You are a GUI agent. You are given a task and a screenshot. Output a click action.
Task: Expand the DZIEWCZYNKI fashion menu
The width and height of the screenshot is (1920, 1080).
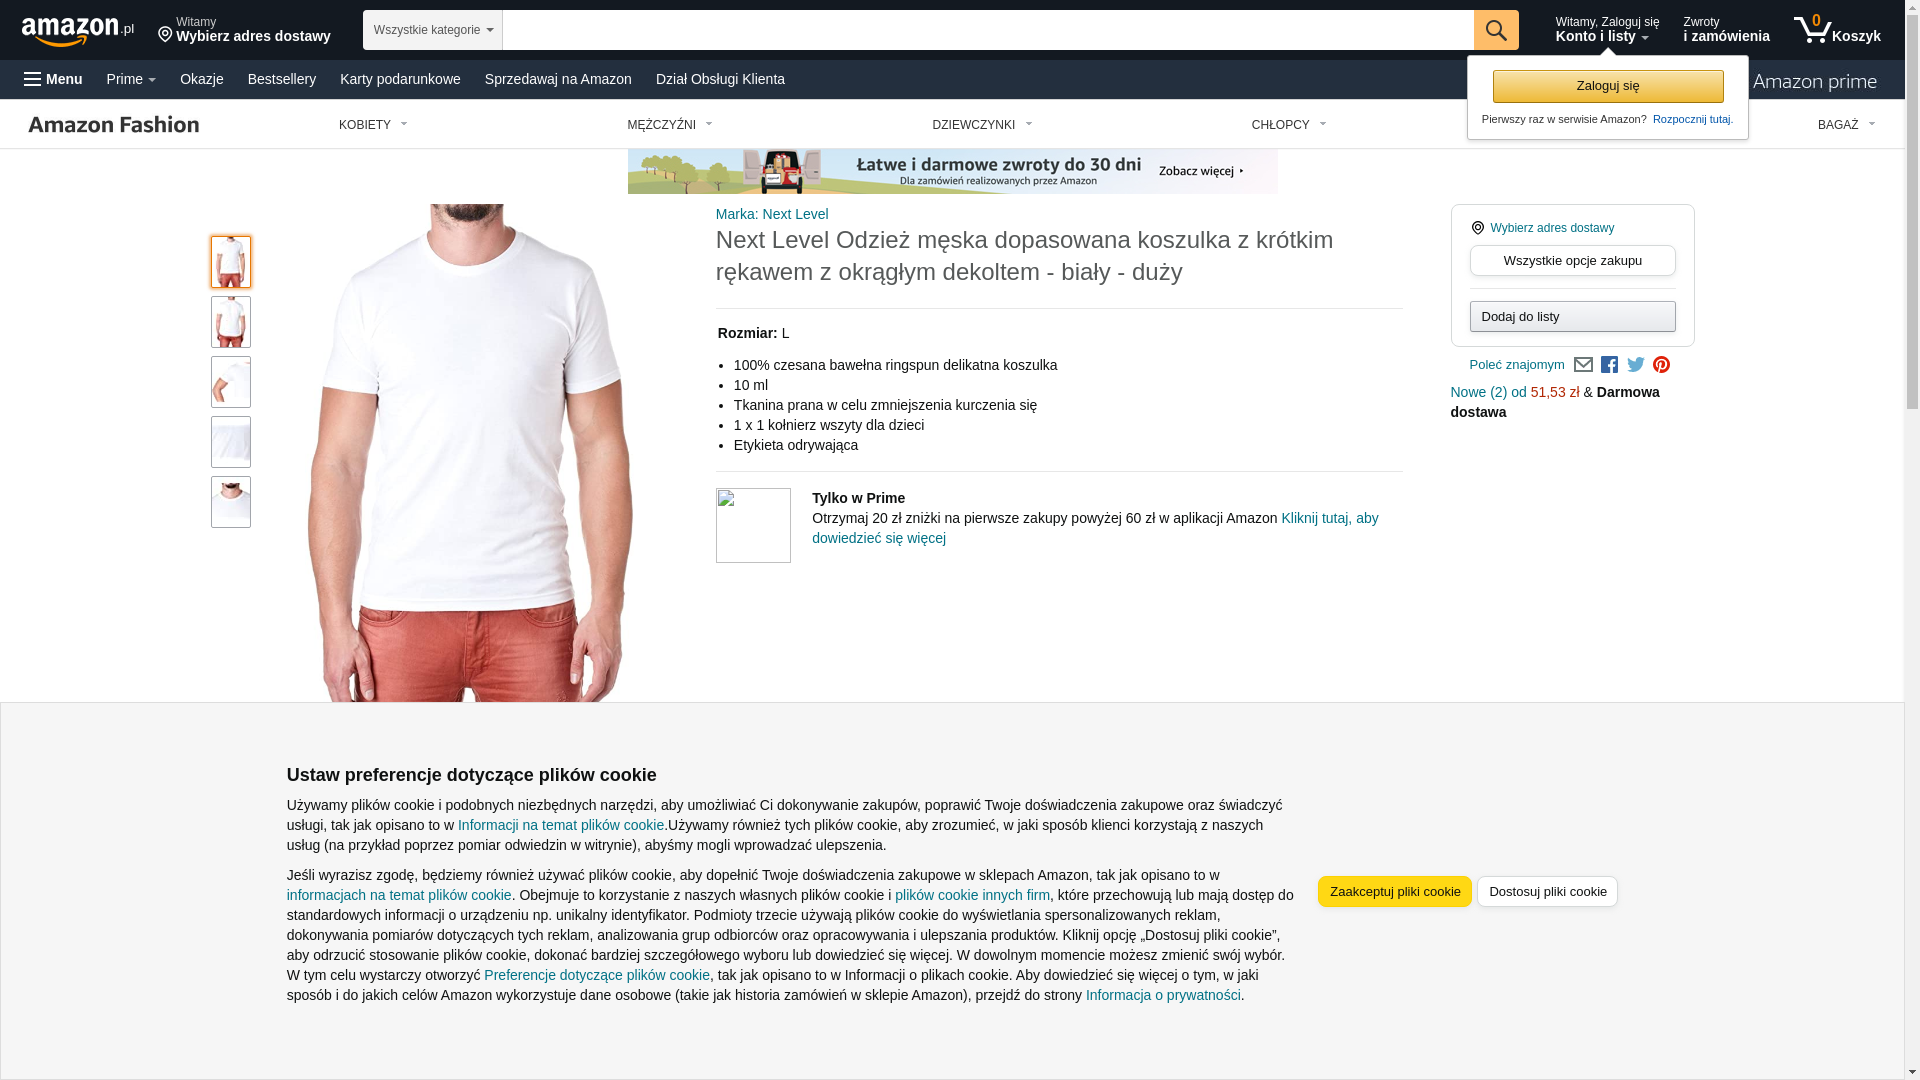982,125
